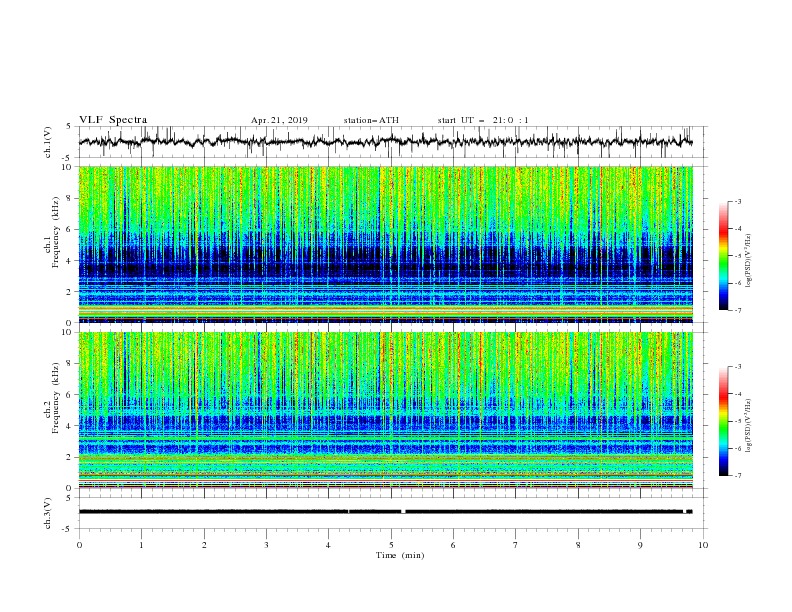This screenshot has width=792, height=612.
Task: Click the 'ch.1(V)' waveform axis label
Action: click(x=48, y=142)
